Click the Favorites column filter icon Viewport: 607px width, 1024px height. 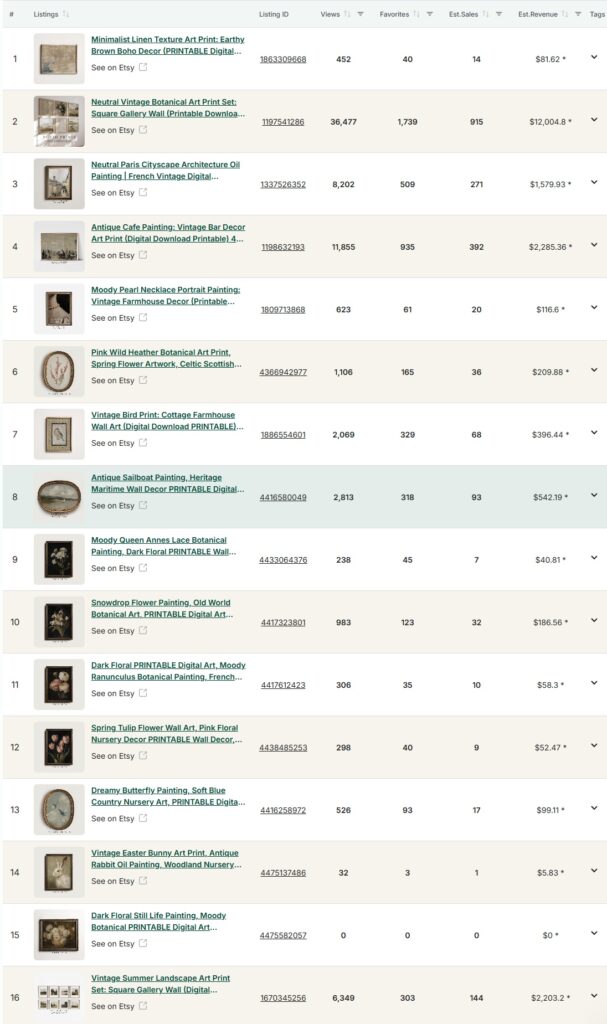429,15
